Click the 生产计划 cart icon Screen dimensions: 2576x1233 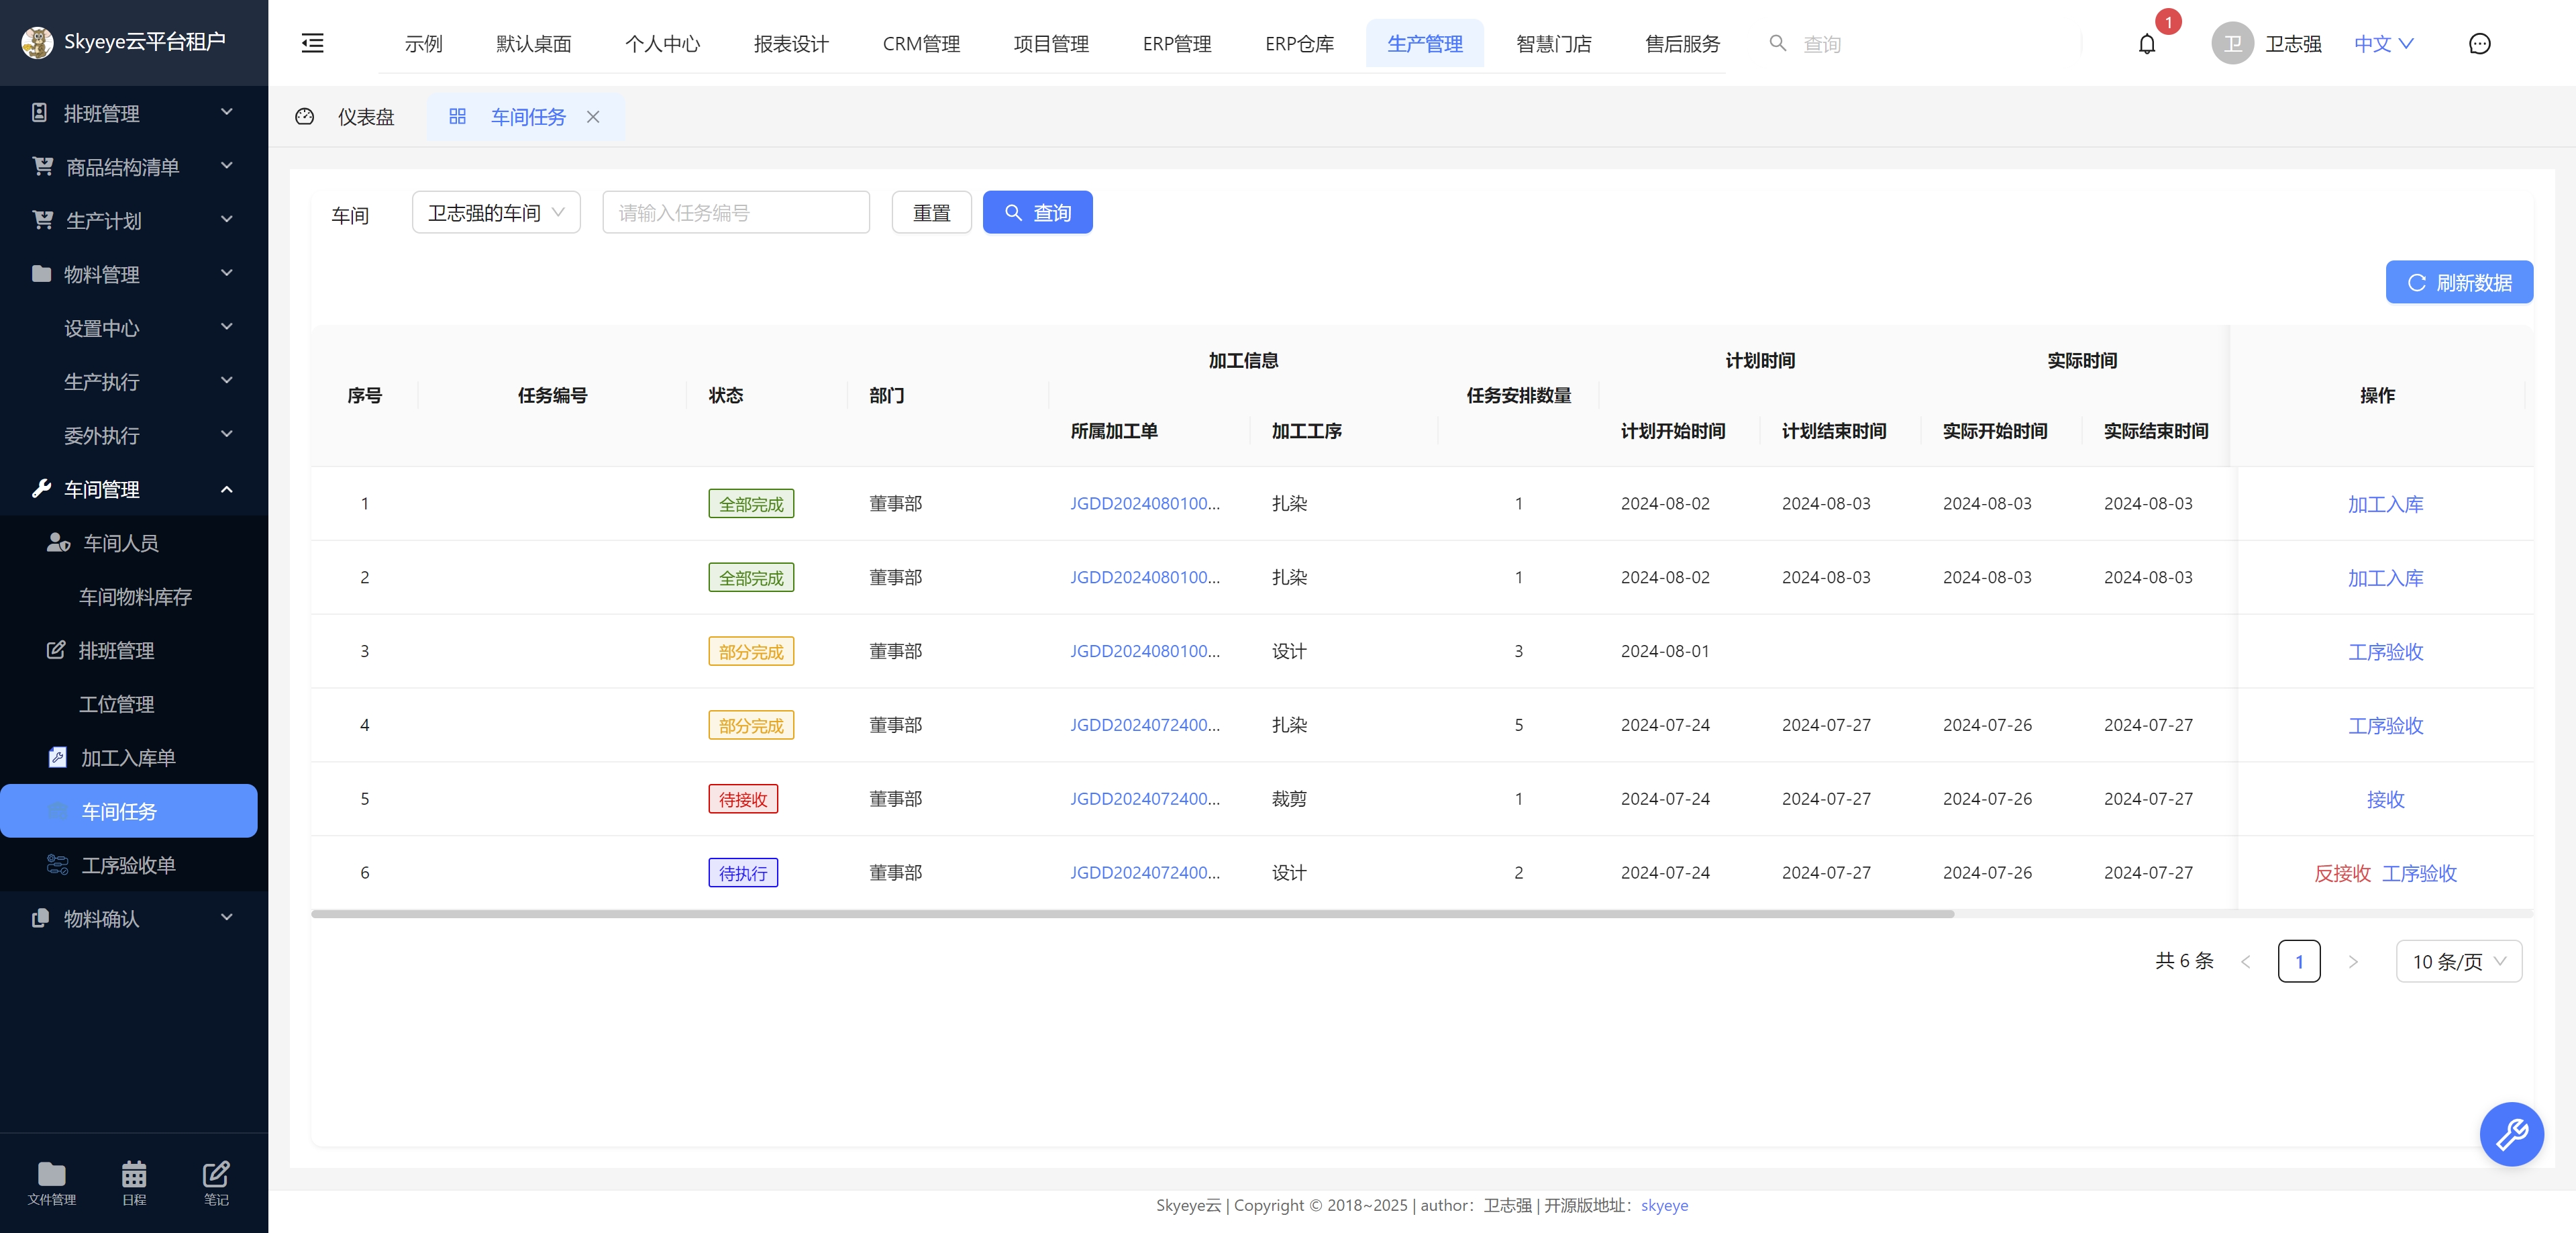42,220
